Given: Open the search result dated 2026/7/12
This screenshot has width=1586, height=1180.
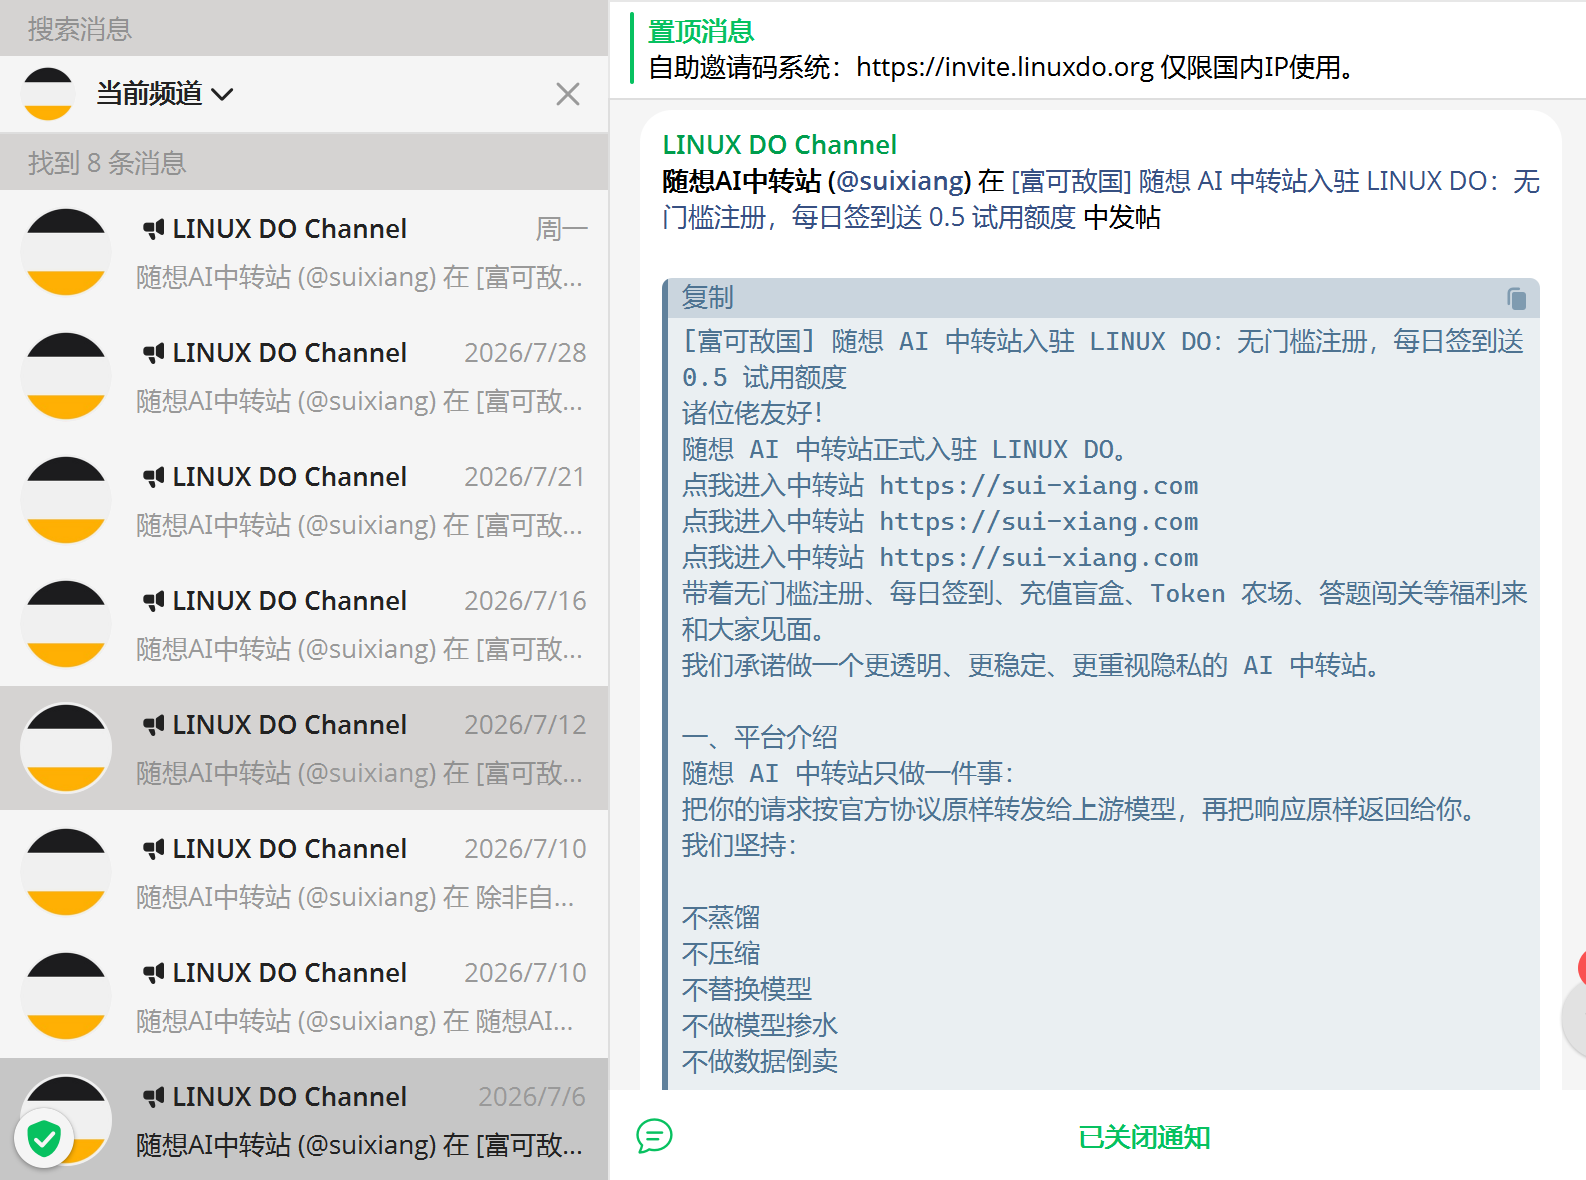Looking at the screenshot, I should pyautogui.click(x=304, y=748).
